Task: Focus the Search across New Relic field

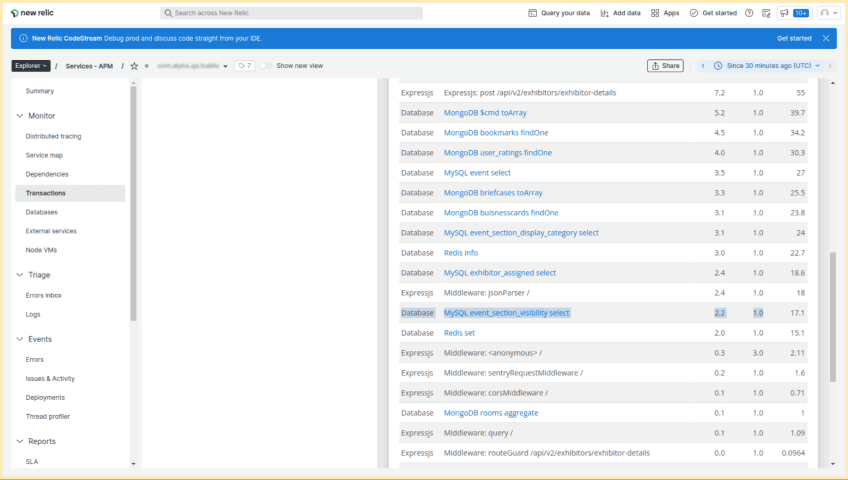Action: [292, 13]
